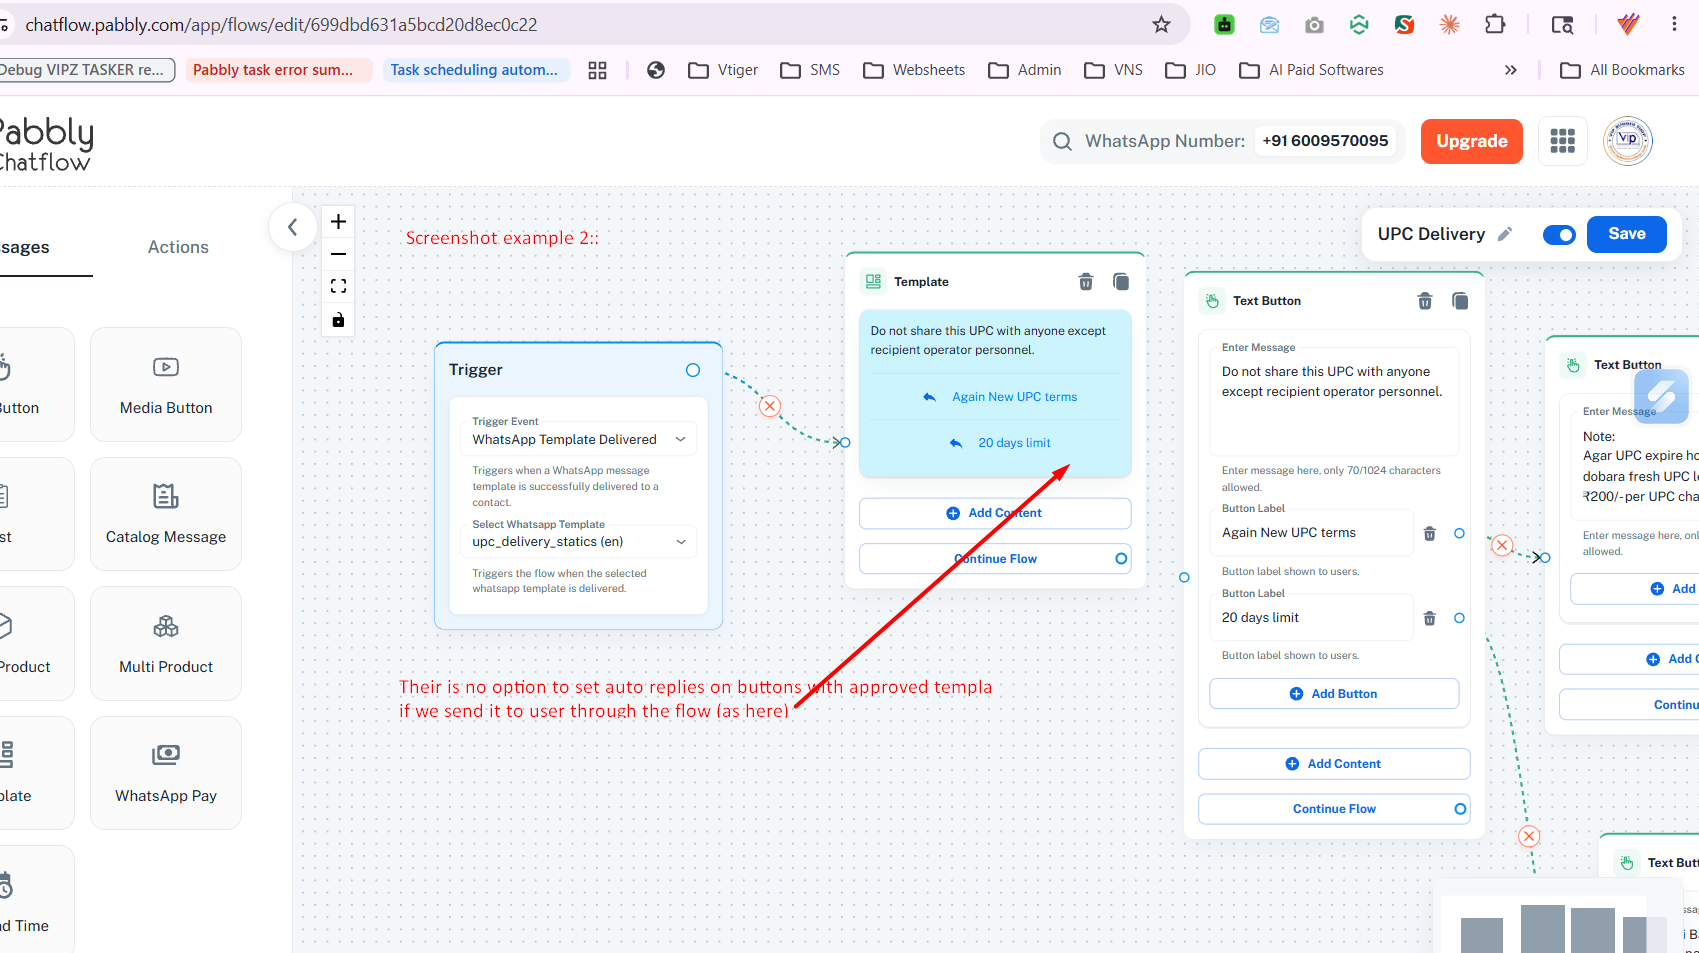Bookmark this page with the star icon
The image size is (1699, 953).
(x=1161, y=25)
